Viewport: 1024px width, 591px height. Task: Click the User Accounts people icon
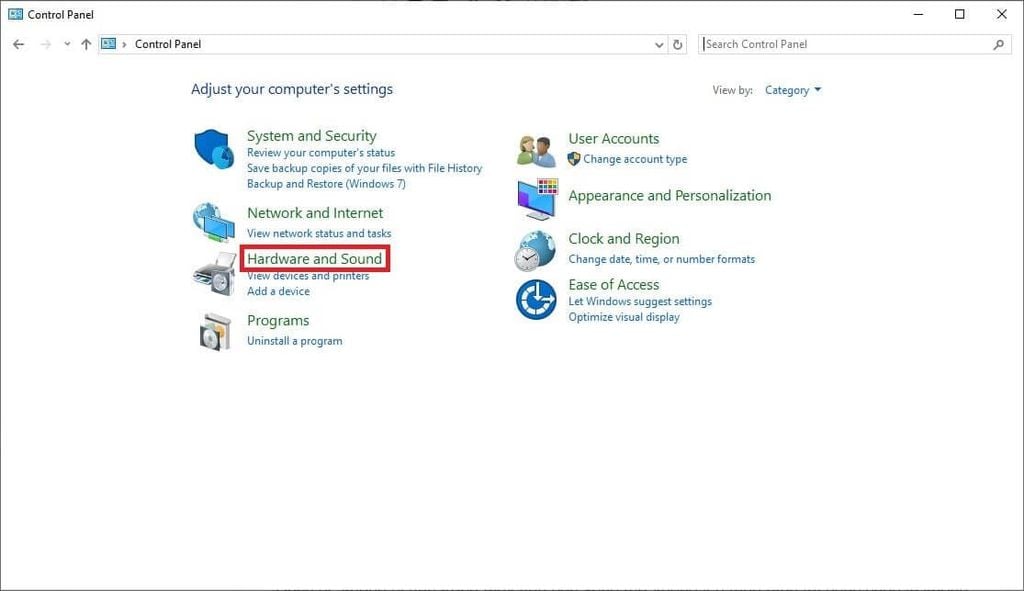[x=535, y=150]
